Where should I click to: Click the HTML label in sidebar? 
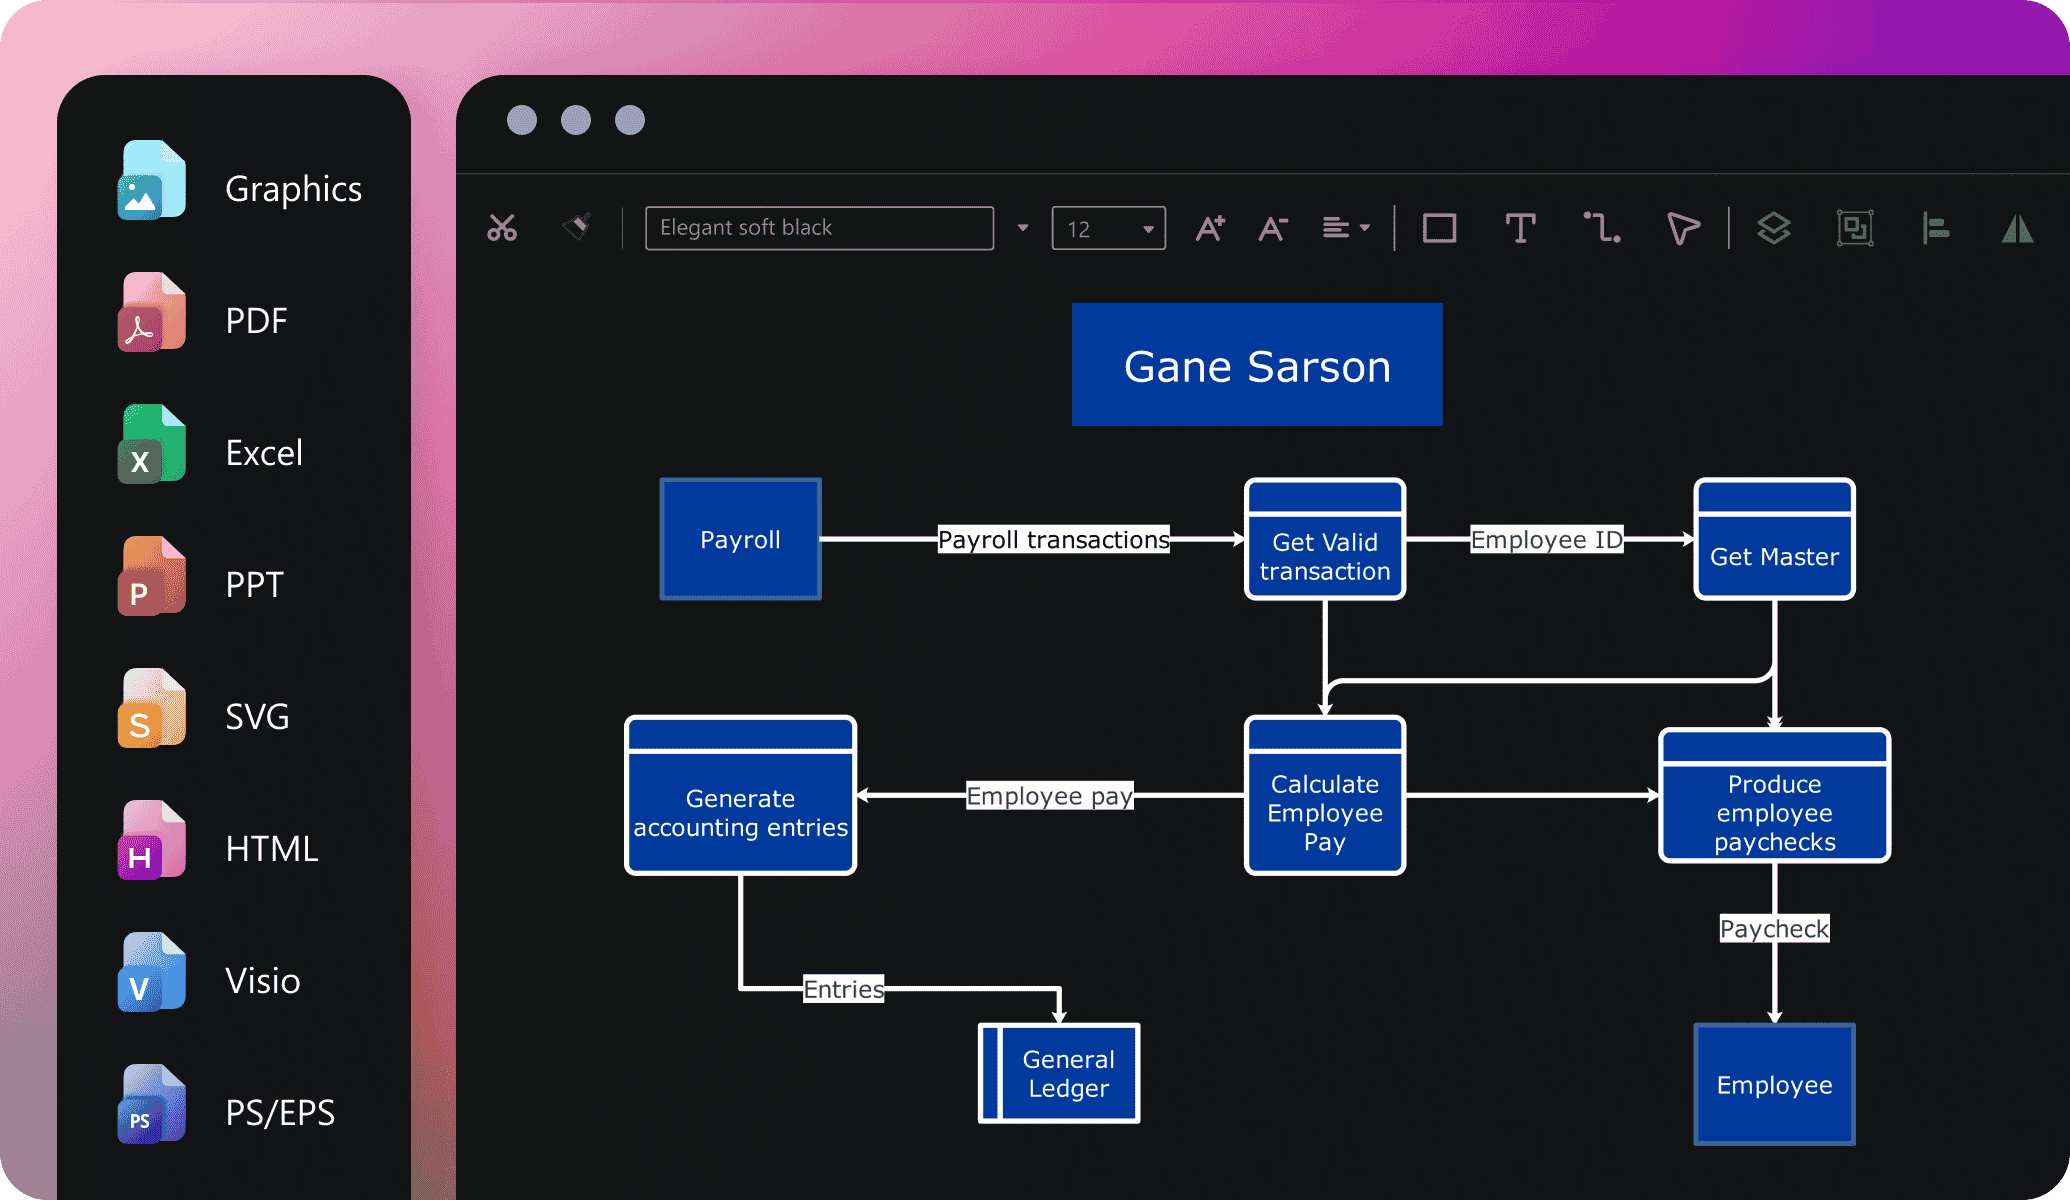click(x=271, y=849)
